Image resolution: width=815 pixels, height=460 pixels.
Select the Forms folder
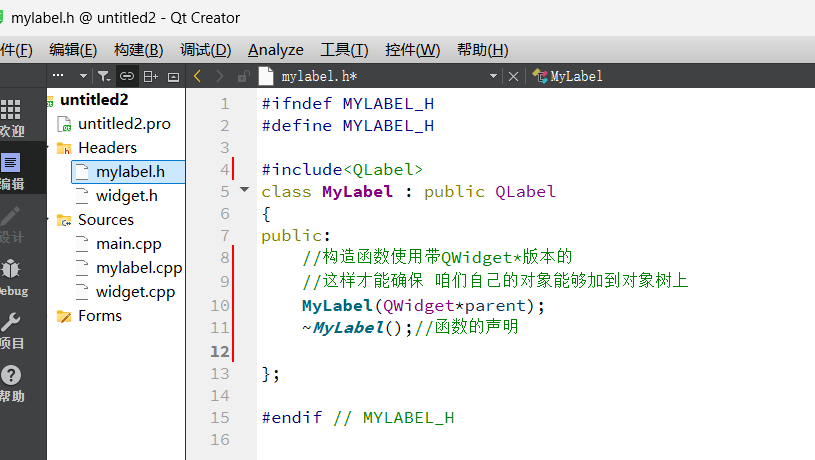[100, 316]
